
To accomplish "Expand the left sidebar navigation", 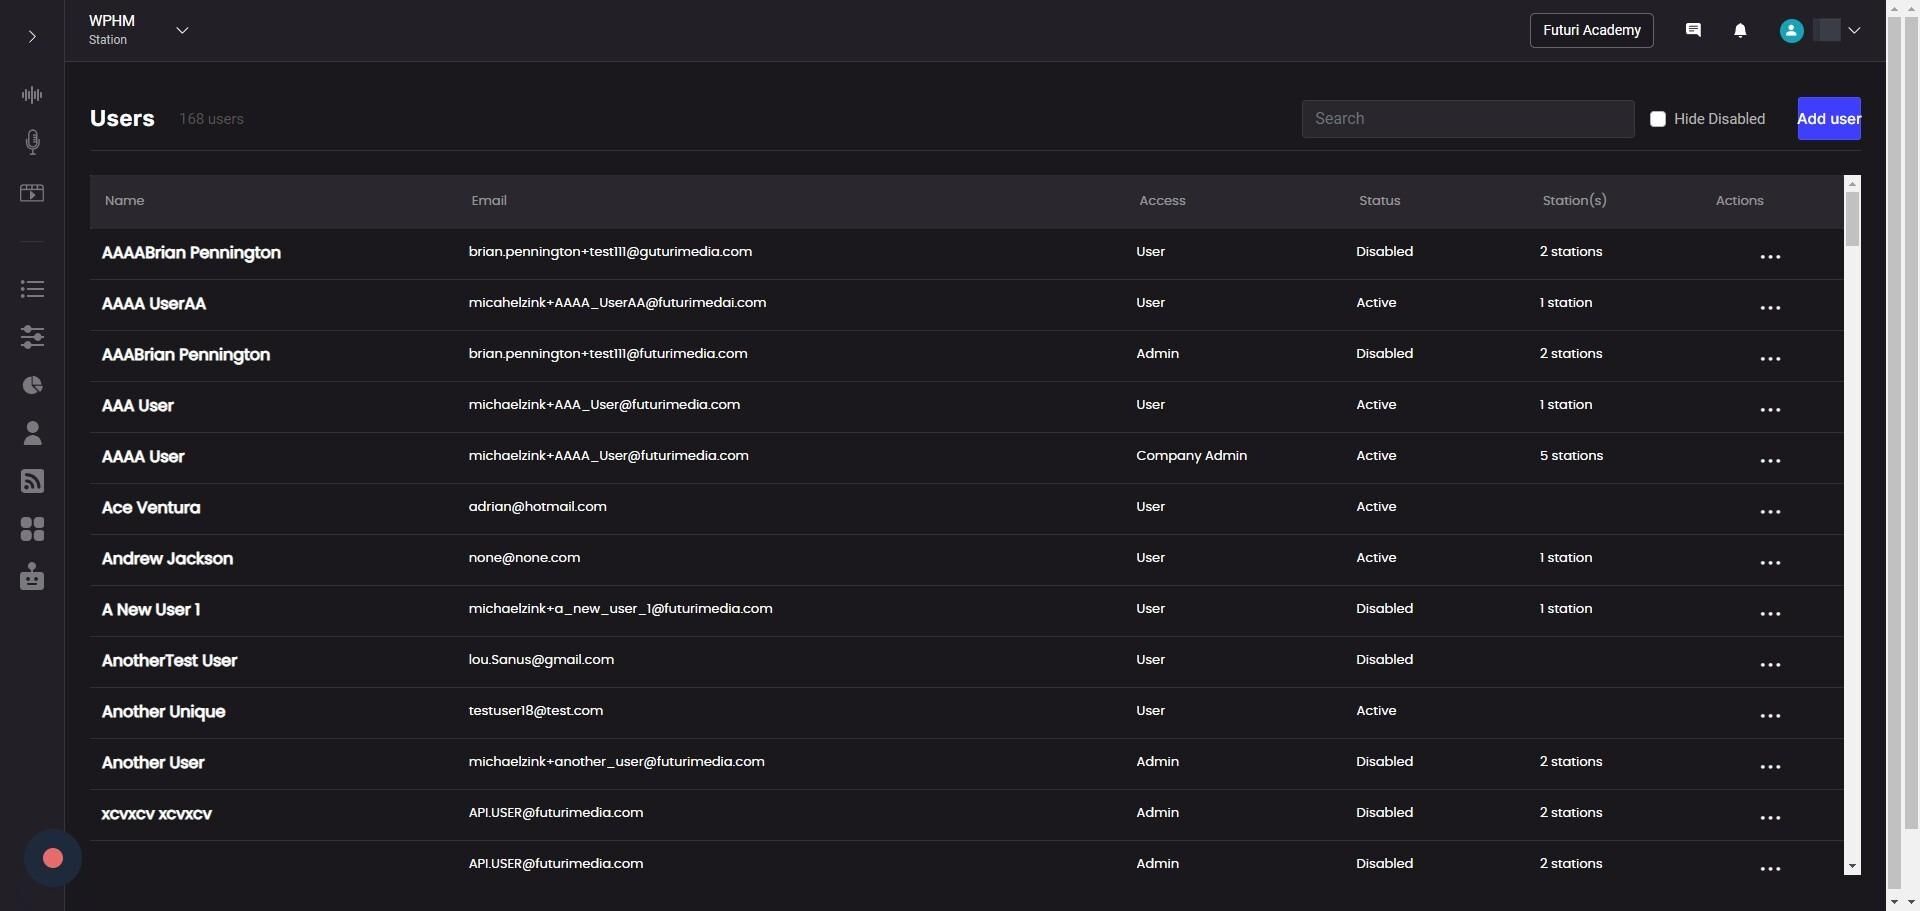I will coord(32,37).
